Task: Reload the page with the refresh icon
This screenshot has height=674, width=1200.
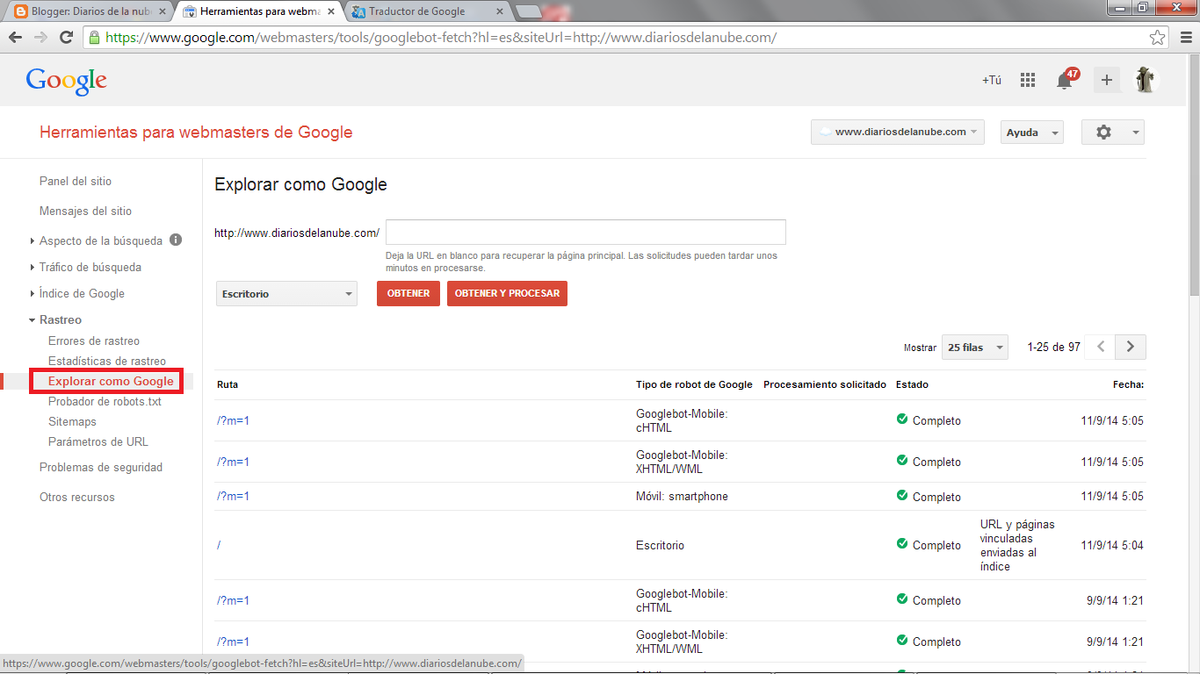Action: (67, 37)
